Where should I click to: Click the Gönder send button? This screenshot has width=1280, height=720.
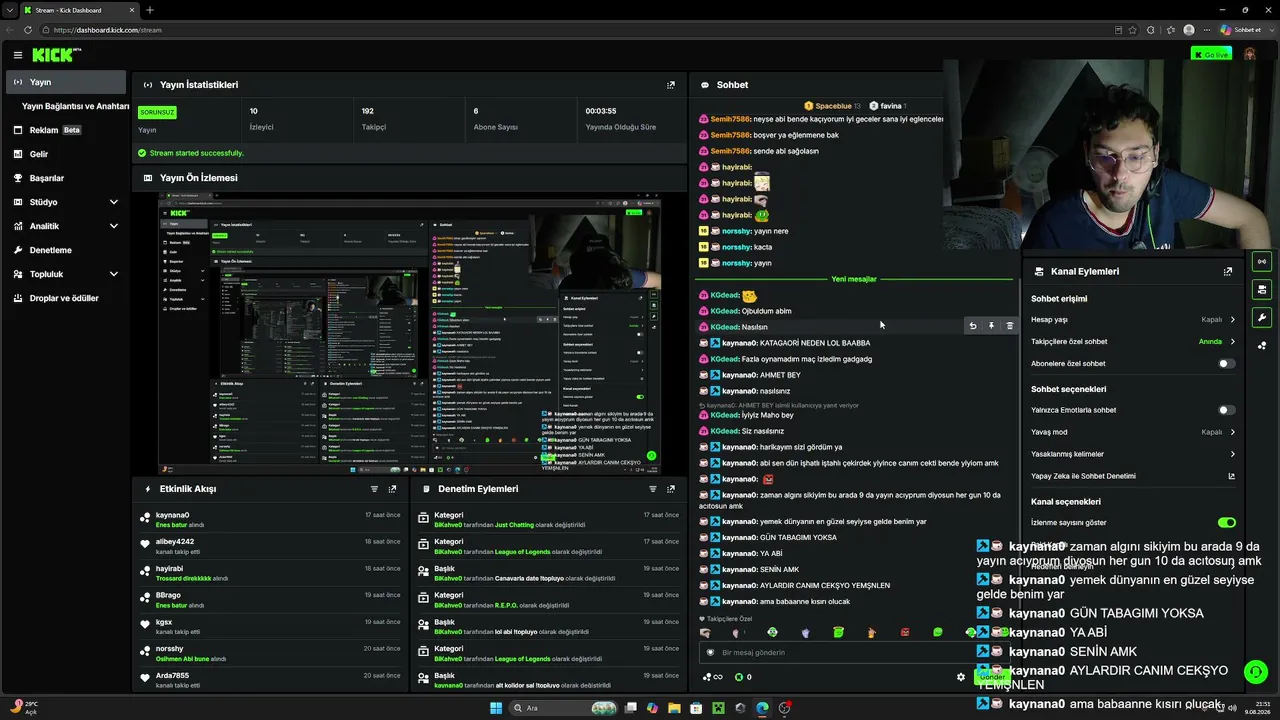point(992,677)
